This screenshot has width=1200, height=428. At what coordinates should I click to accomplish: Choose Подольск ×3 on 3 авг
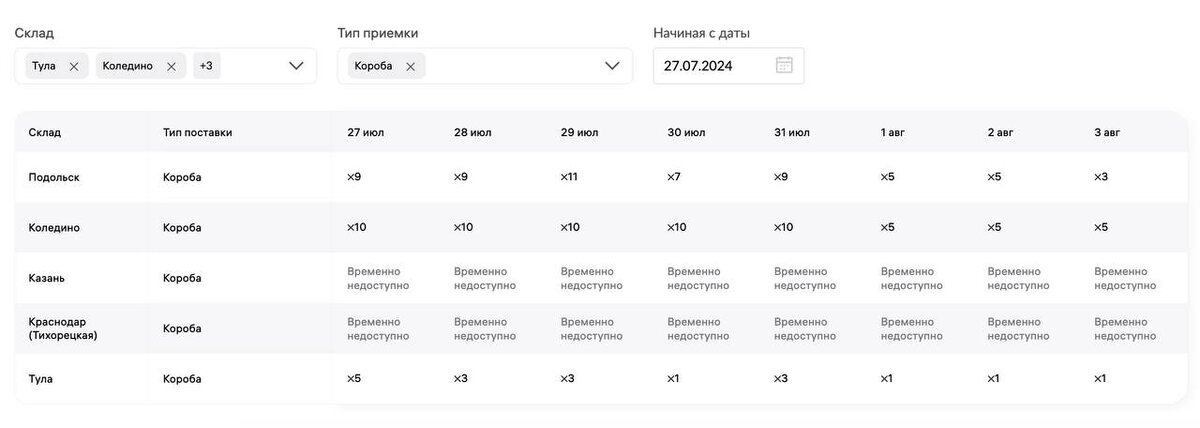point(1101,177)
